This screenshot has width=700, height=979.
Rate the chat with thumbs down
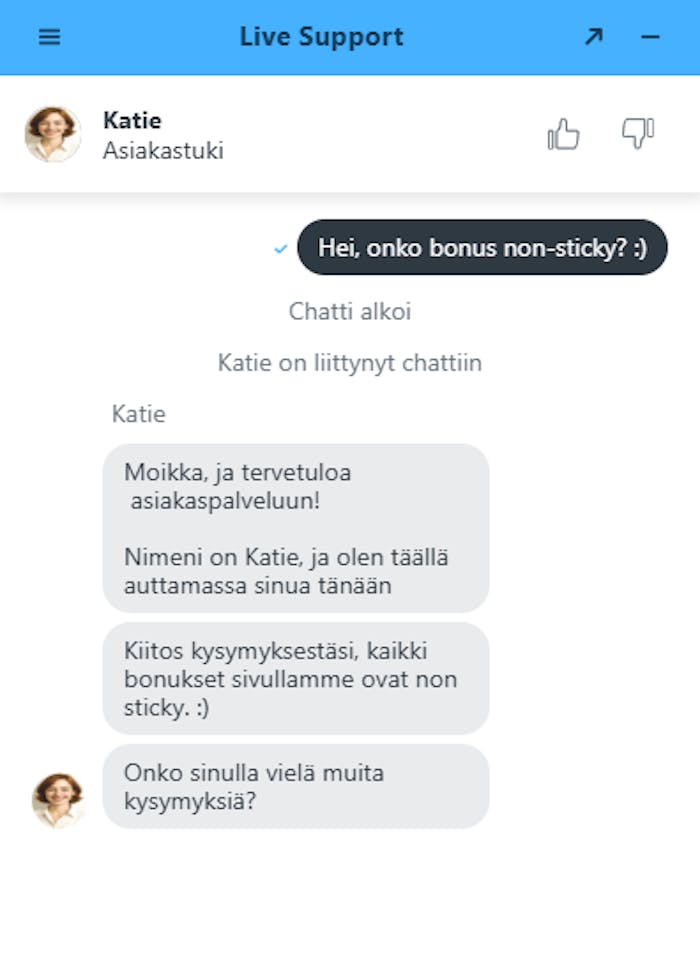637,133
